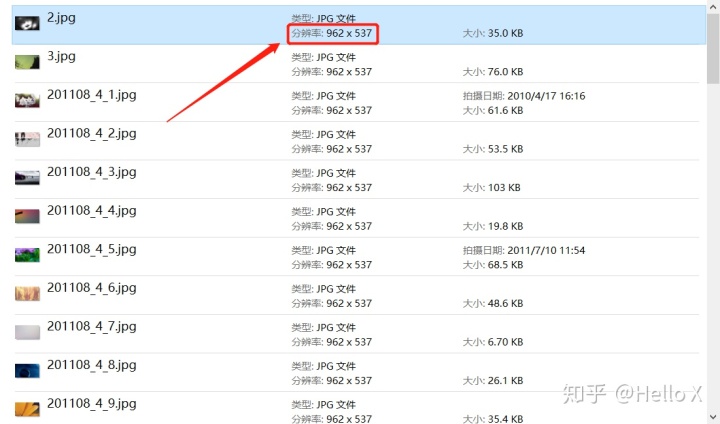
Task: Select the 2.jpg thumbnail icon
Action: coord(27,23)
